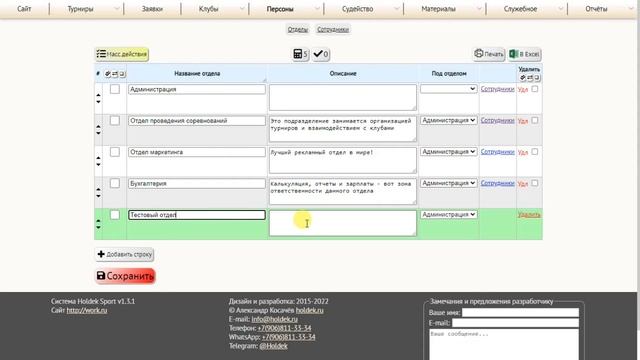The height and width of the screenshot is (360, 640).
Task: Move Отдел проведения соревнований row up
Action: tap(98, 127)
